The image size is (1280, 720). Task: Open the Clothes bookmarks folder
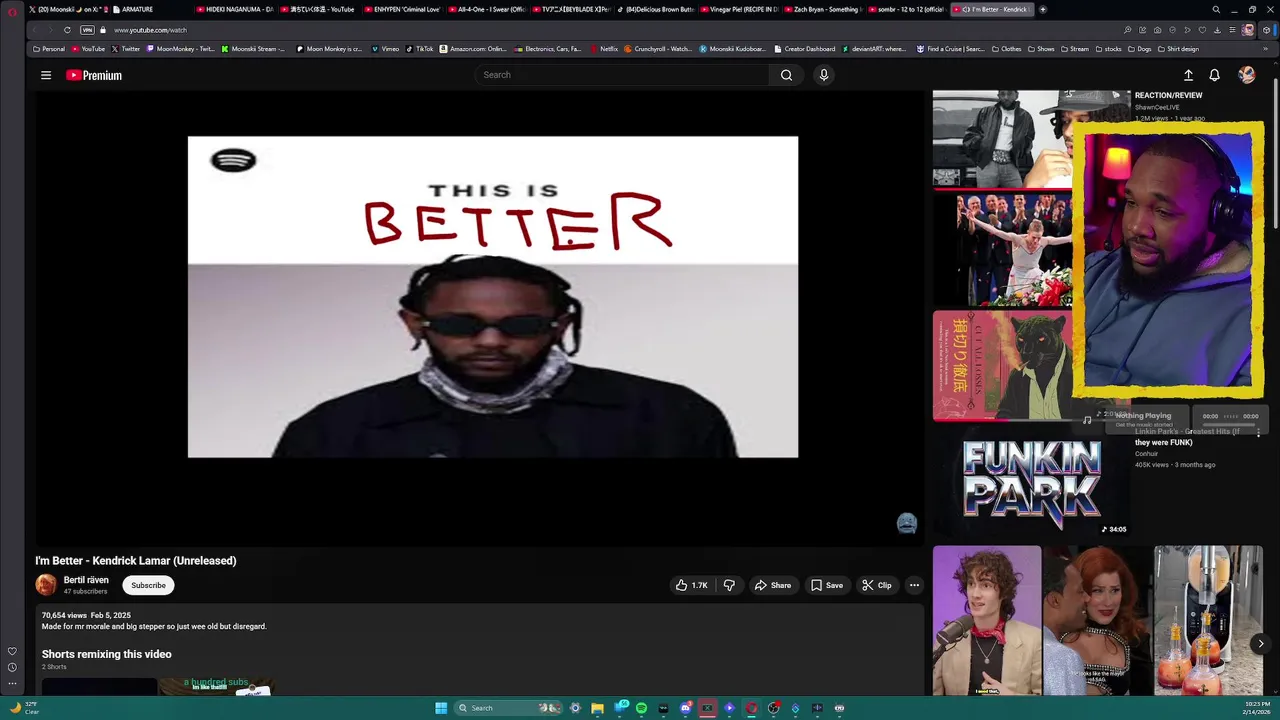click(1006, 49)
